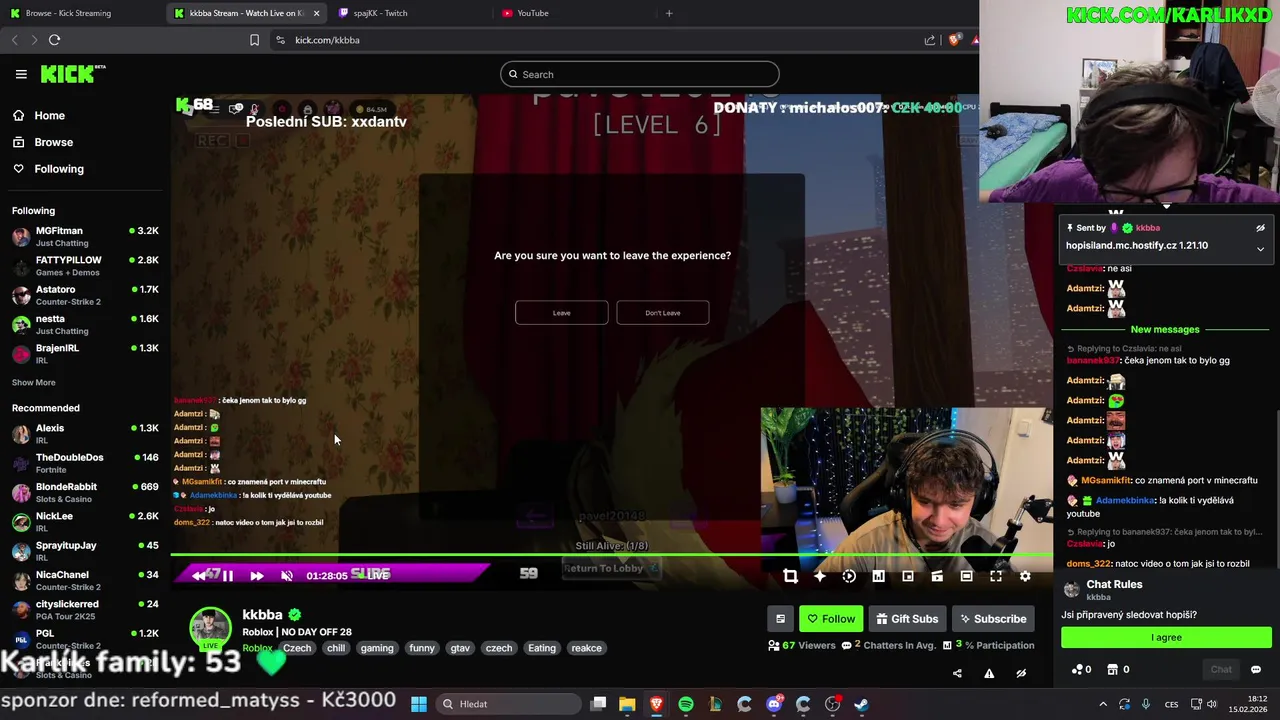Viewport: 1280px width, 720px height.
Task: Open Astatoro channel in sidebar
Action: [85, 295]
